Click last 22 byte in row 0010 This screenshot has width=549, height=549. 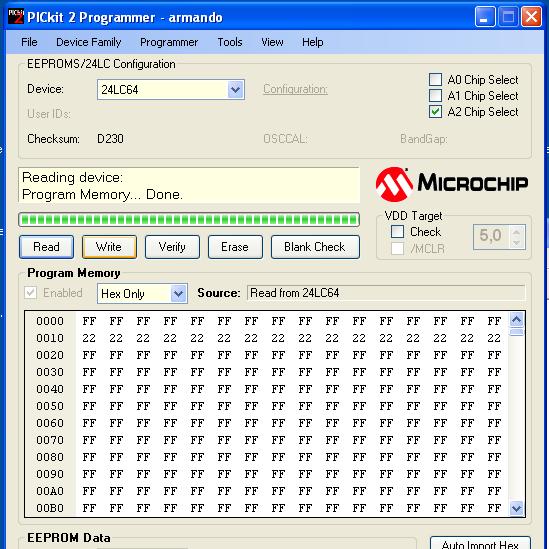tap(494, 338)
